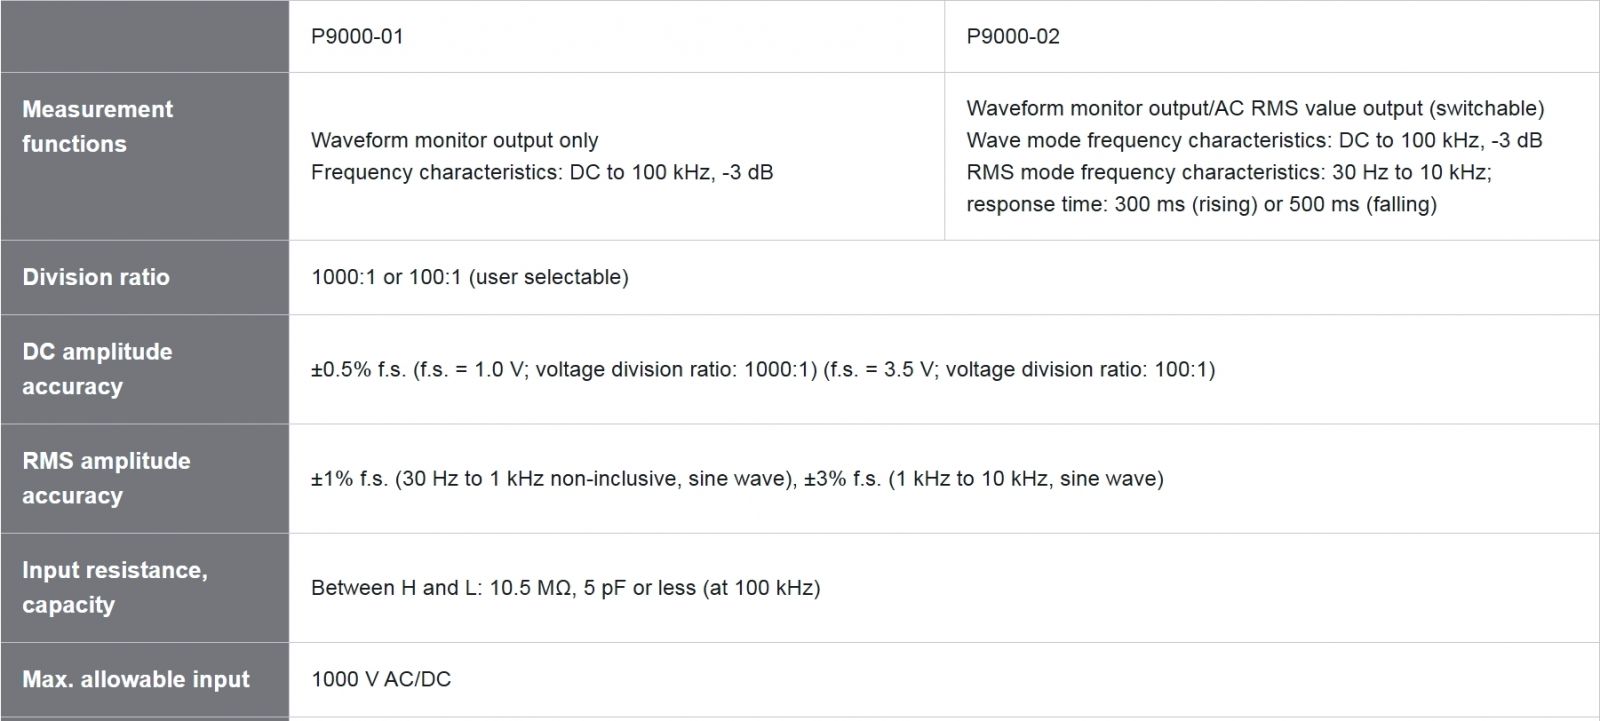Click the P9000-01 column header

(357, 37)
